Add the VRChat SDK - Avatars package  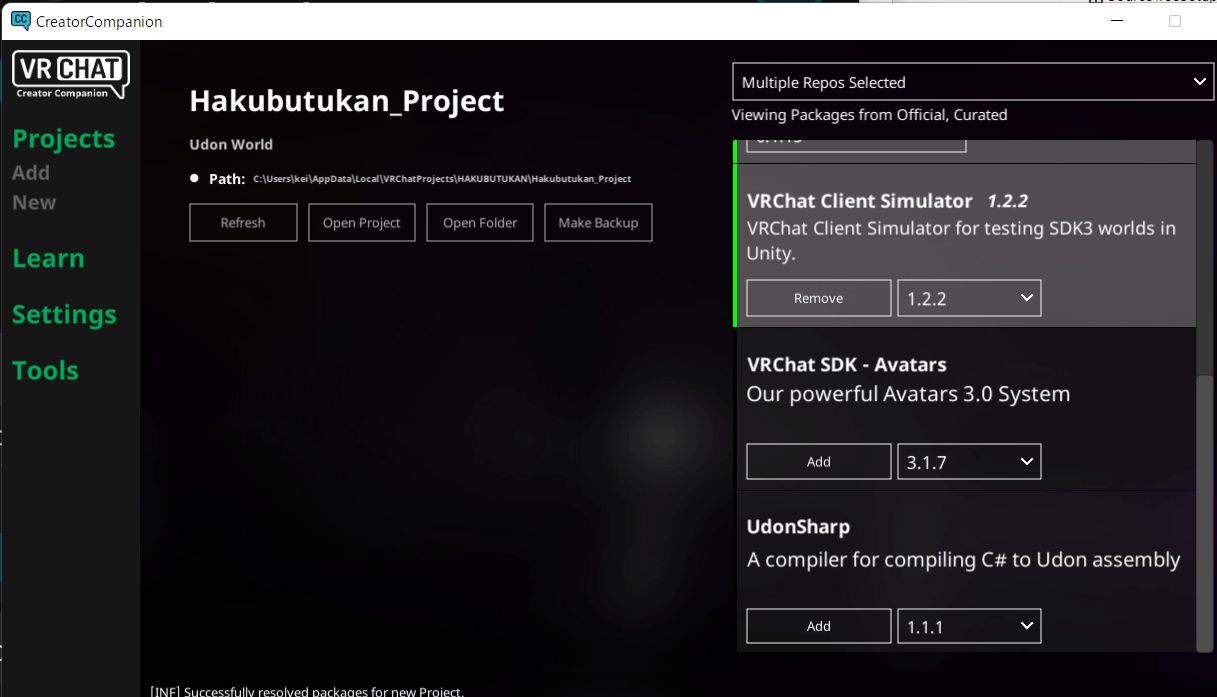pyautogui.click(x=819, y=462)
